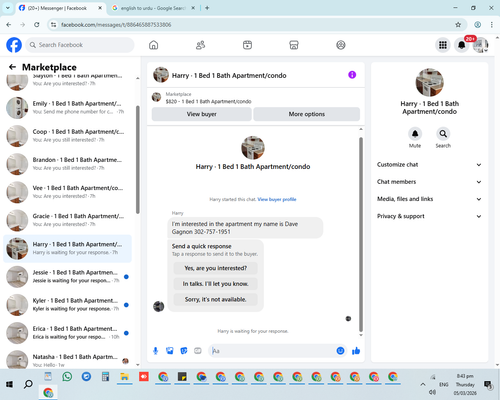The height and width of the screenshot is (400, 500).
Task: Send a thumbs up like
Action: pyautogui.click(x=356, y=351)
